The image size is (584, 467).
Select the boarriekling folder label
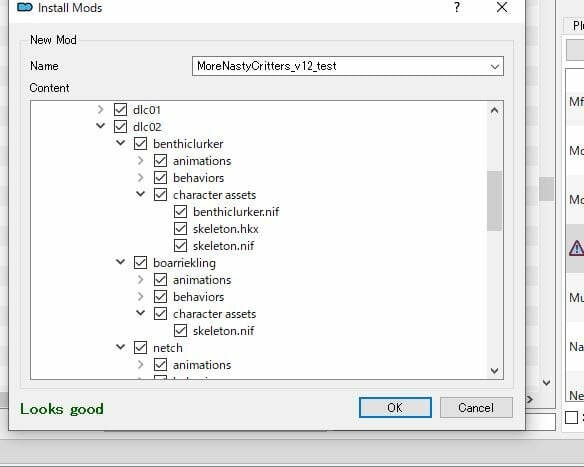pos(184,263)
